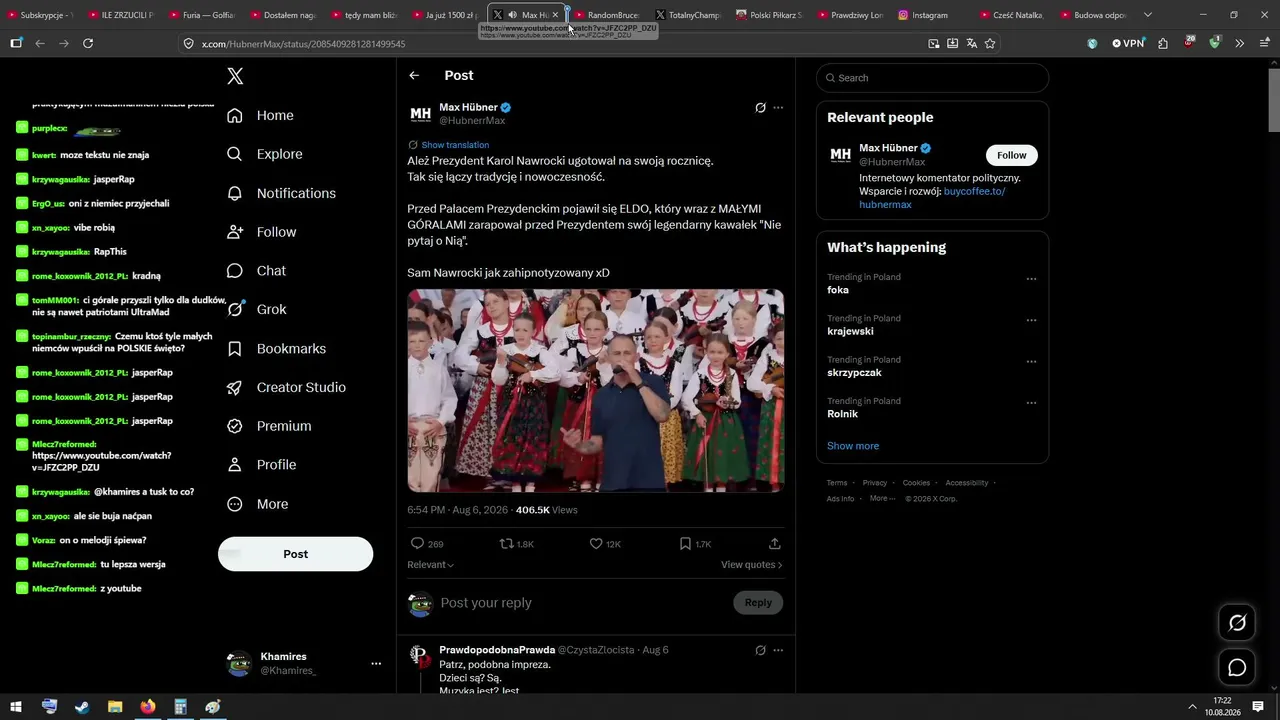Image resolution: width=1280 pixels, height=720 pixels.
Task: Open more options on PrawdopodobnaPrawda's reply
Action: coord(778,650)
